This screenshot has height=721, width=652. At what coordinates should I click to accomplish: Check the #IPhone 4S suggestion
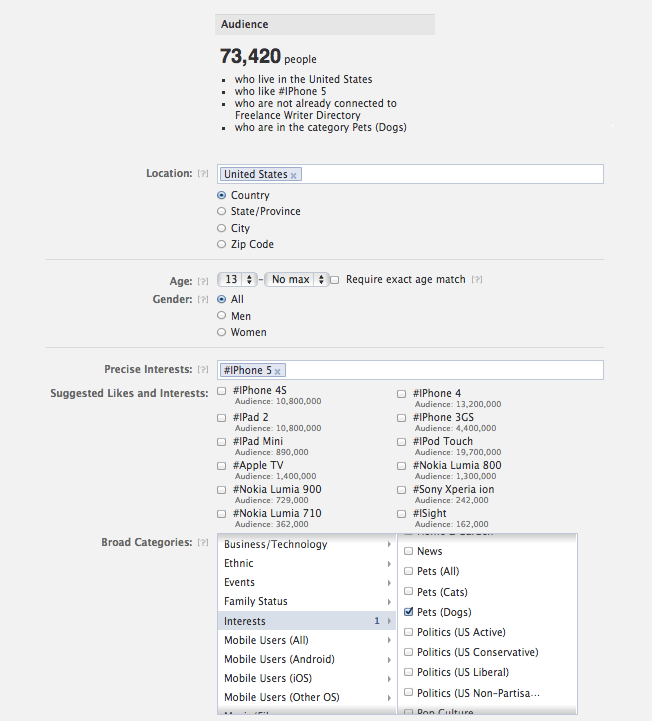click(x=222, y=391)
